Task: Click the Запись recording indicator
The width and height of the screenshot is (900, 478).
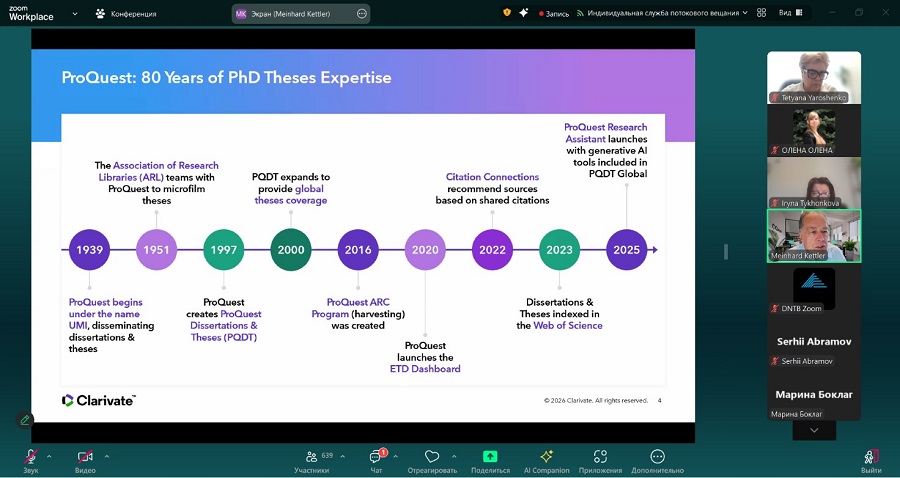Action: 554,13
